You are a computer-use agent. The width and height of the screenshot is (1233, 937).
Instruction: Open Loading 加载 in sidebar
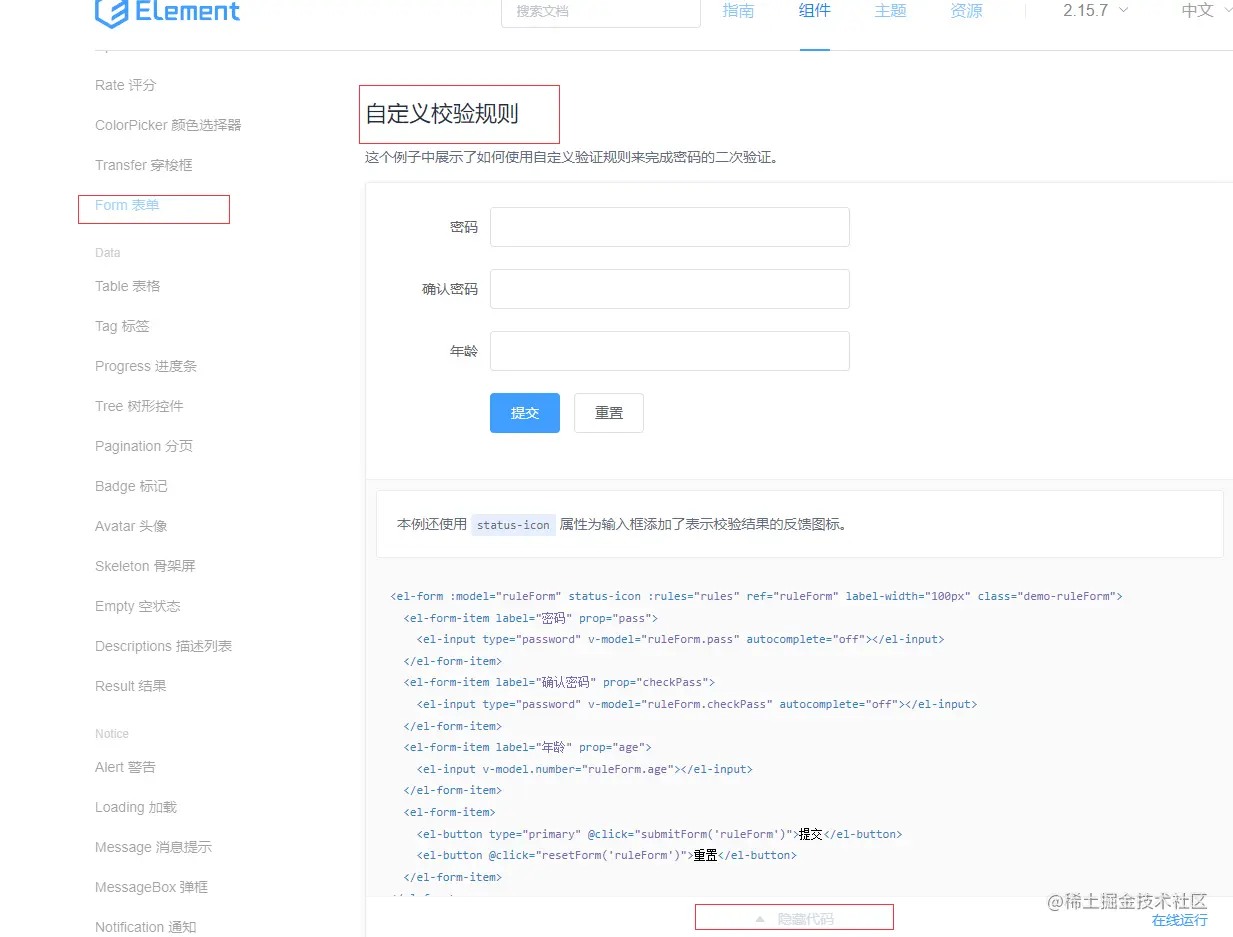136,807
